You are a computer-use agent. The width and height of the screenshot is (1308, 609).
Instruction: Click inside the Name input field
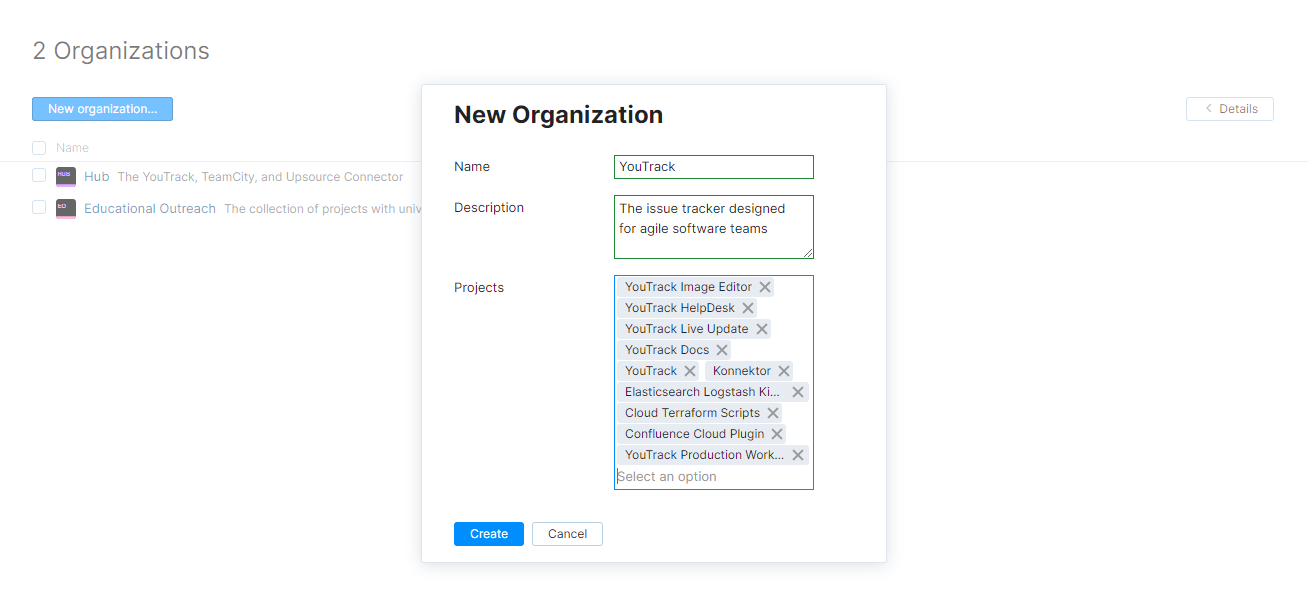point(713,166)
